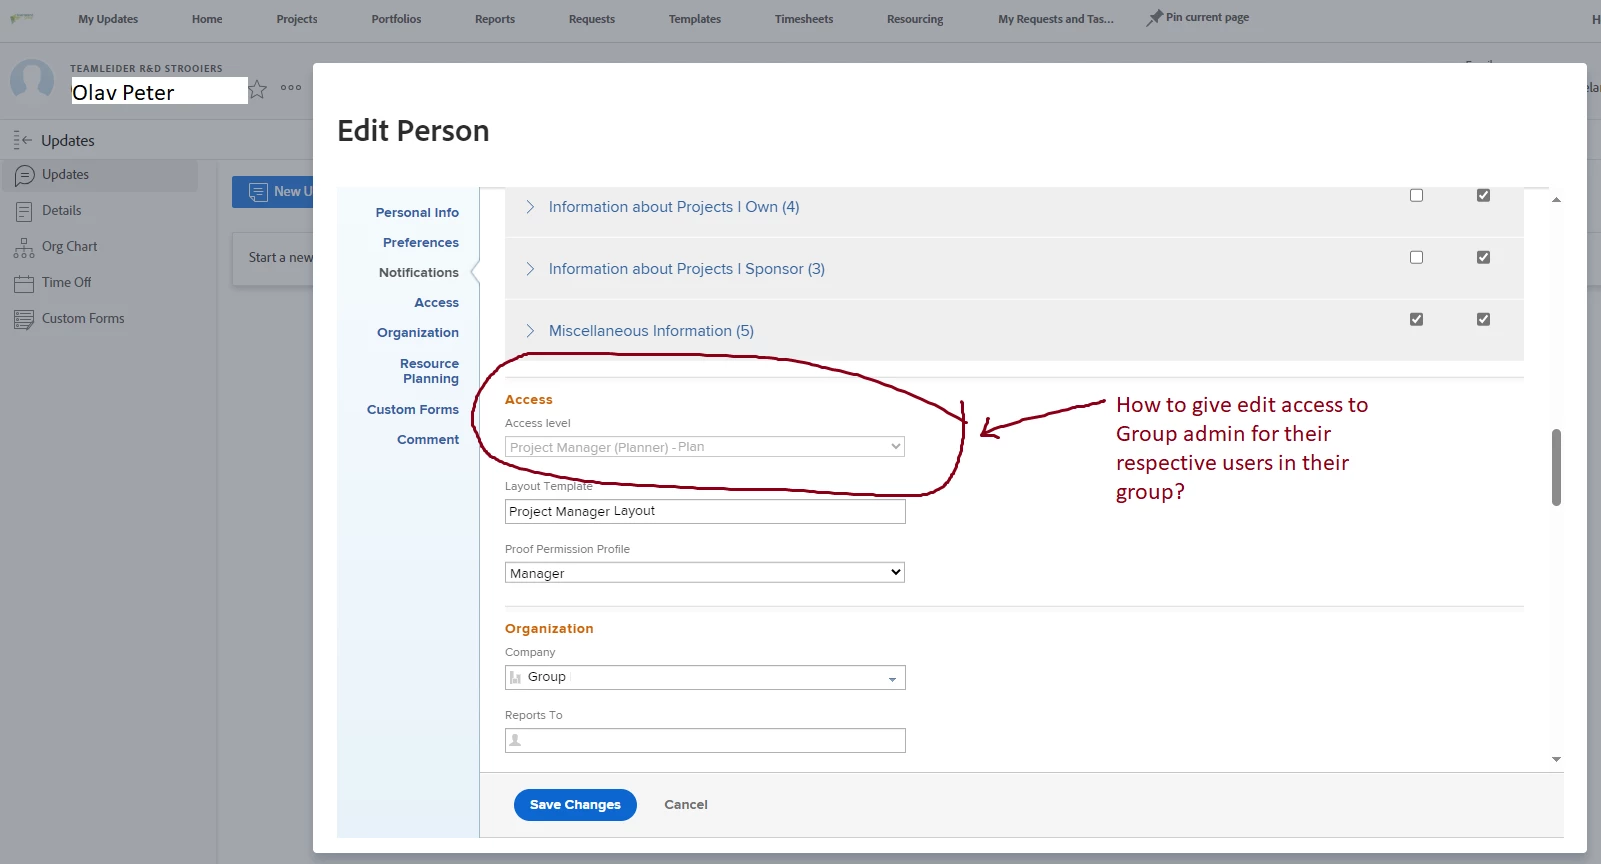Expand Information about Projects I Own chevron
This screenshot has height=864, width=1601.
[530, 207]
